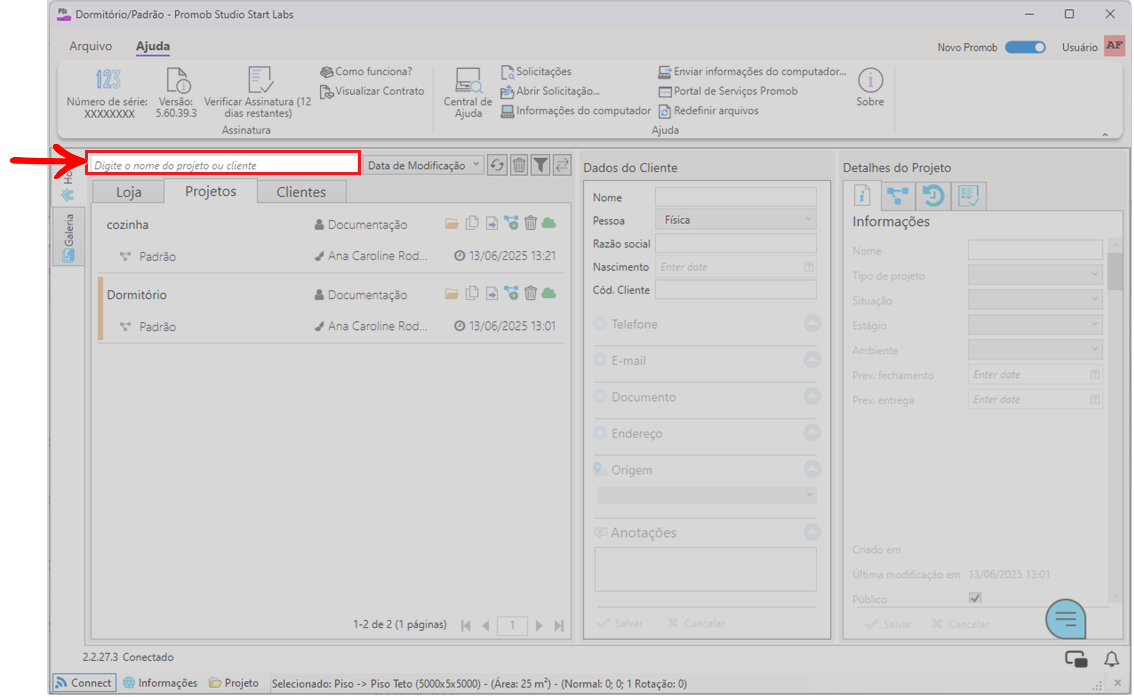The width and height of the screenshot is (1134, 697).
Task: Open the filter funnel icon
Action: (540, 165)
